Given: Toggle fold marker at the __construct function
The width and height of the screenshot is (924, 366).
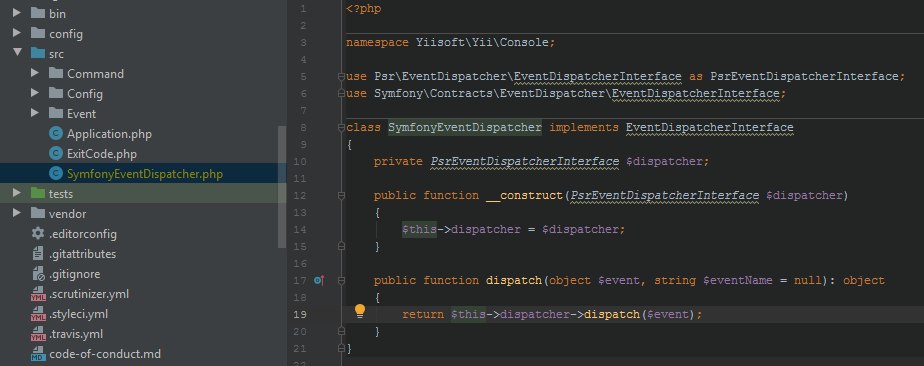Looking at the screenshot, I should (x=341, y=195).
